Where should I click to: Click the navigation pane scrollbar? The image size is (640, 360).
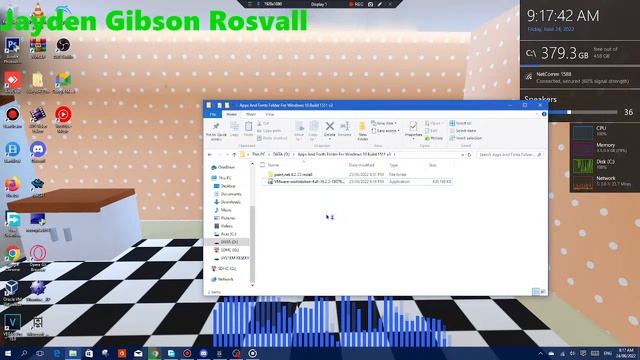click(x=252, y=243)
